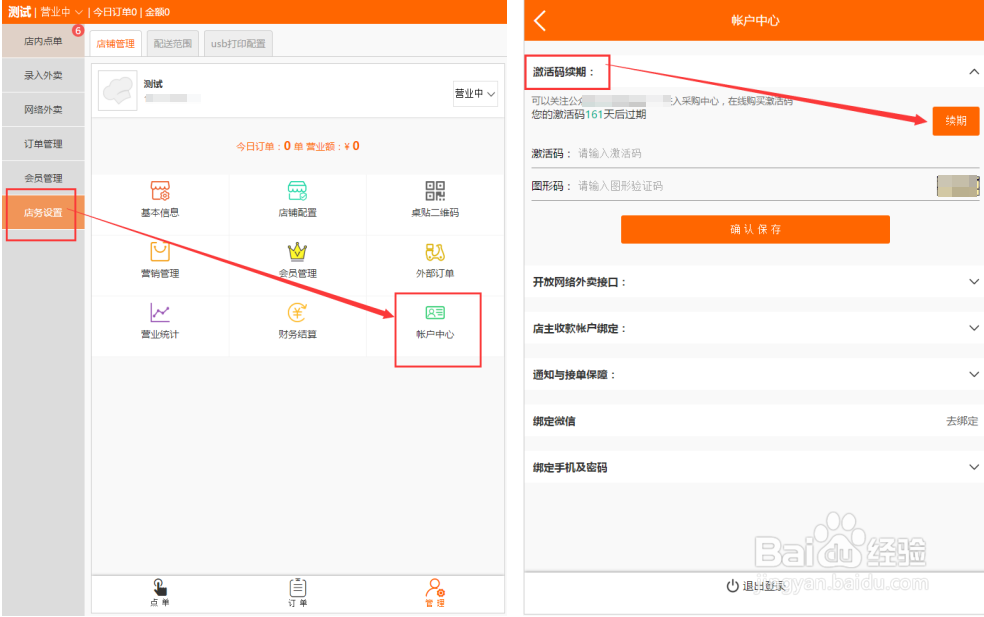Collapse the 激活码续期 section
This screenshot has height=617, width=984.
tap(974, 72)
